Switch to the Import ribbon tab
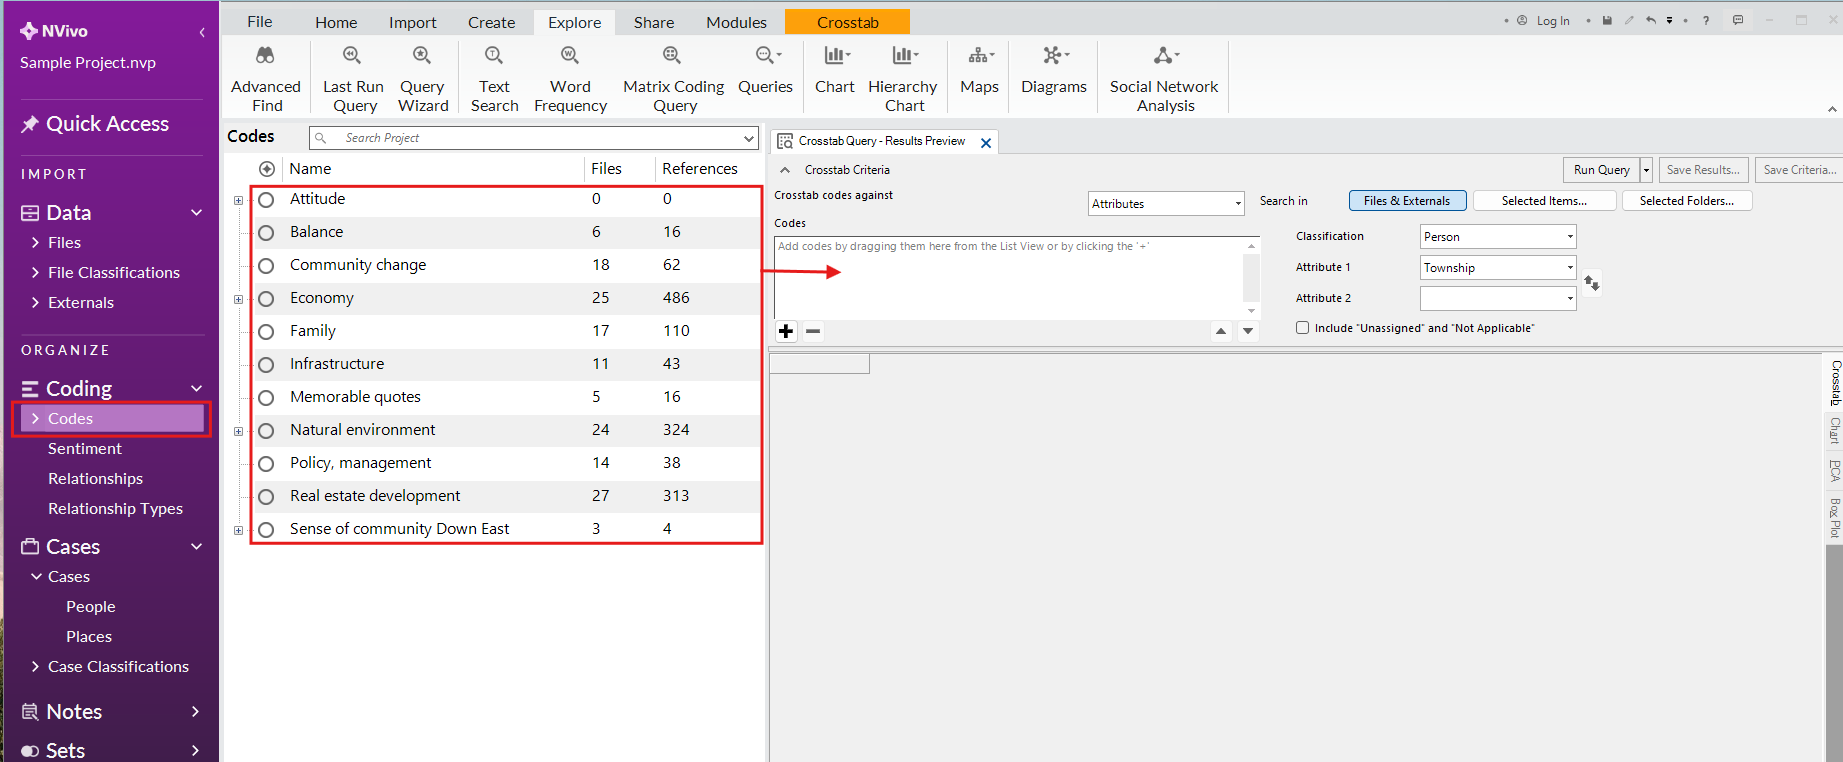1843x762 pixels. (413, 22)
